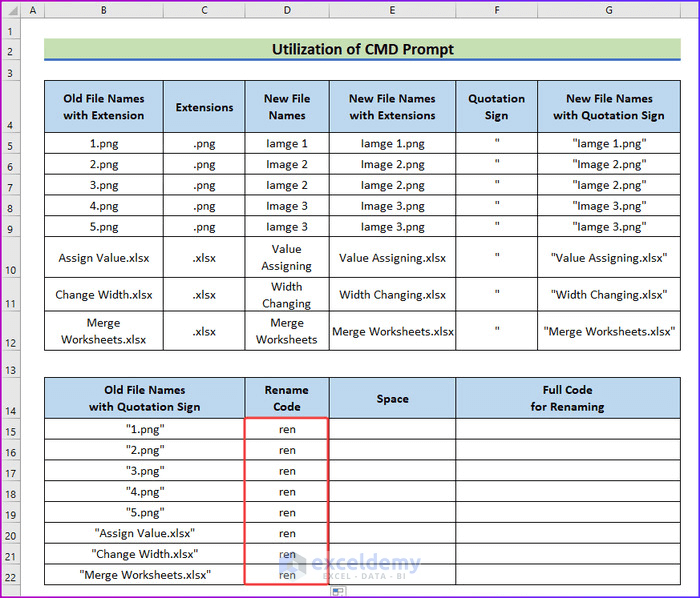Select column A header
The image size is (700, 598).
tap(33, 10)
